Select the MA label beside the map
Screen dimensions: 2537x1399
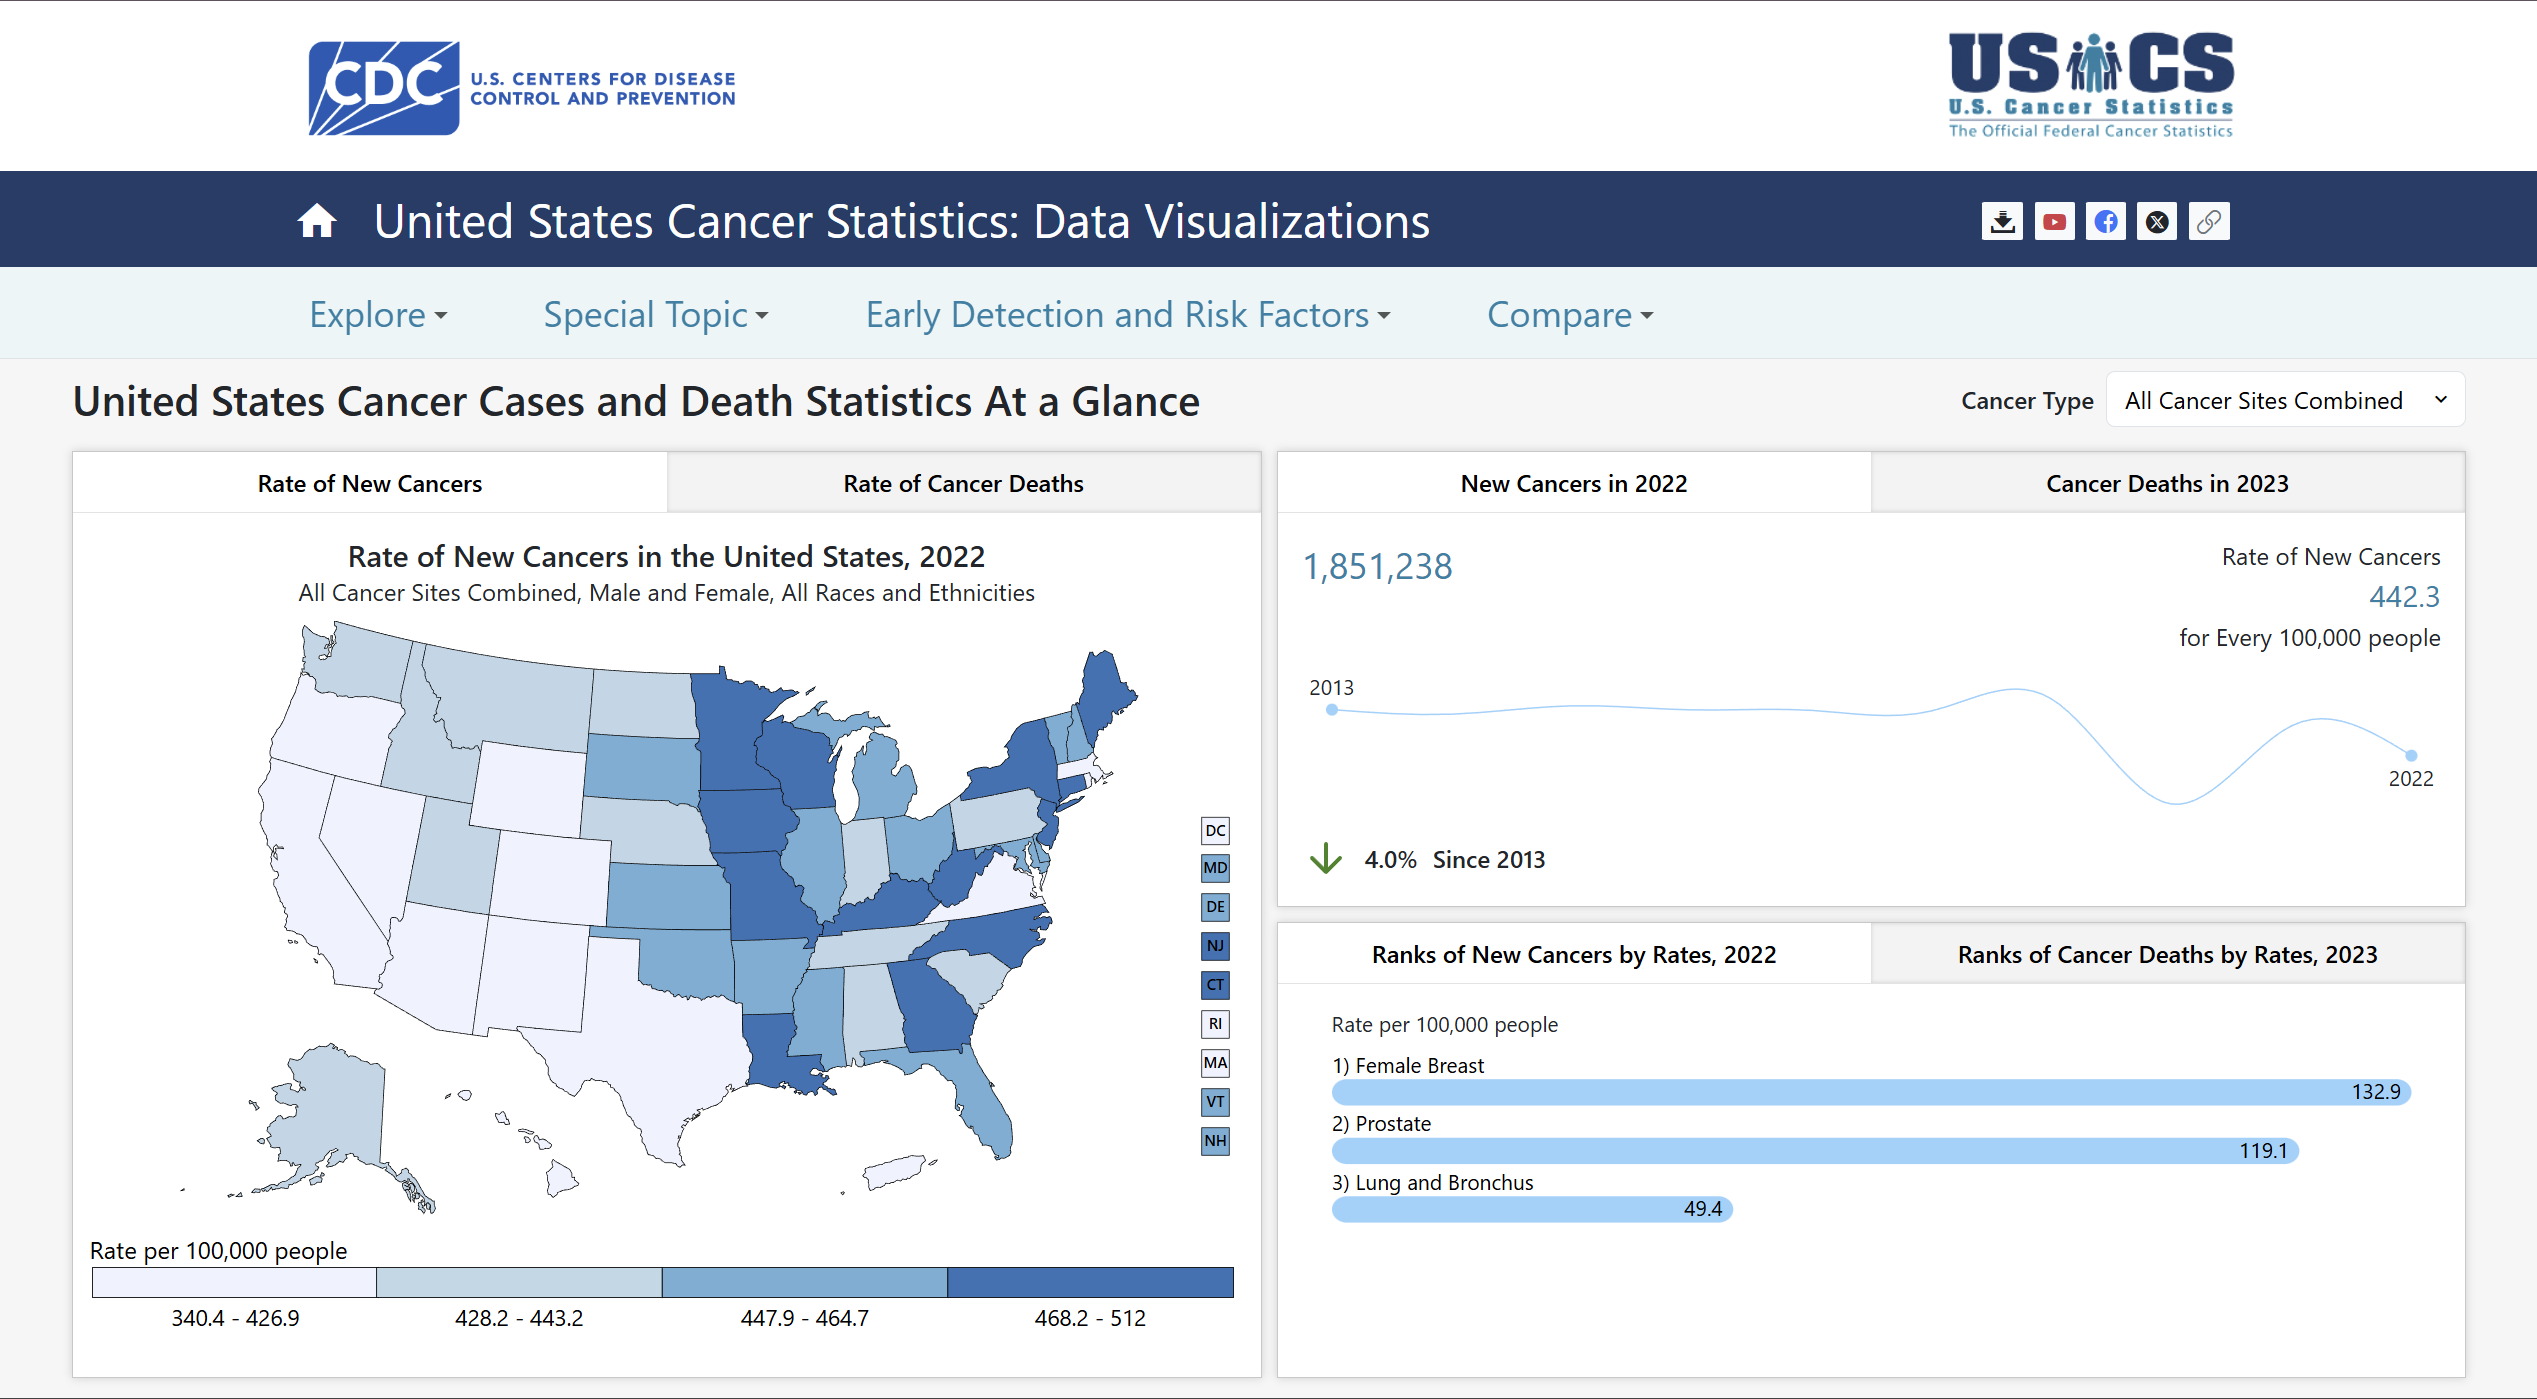(x=1214, y=1063)
